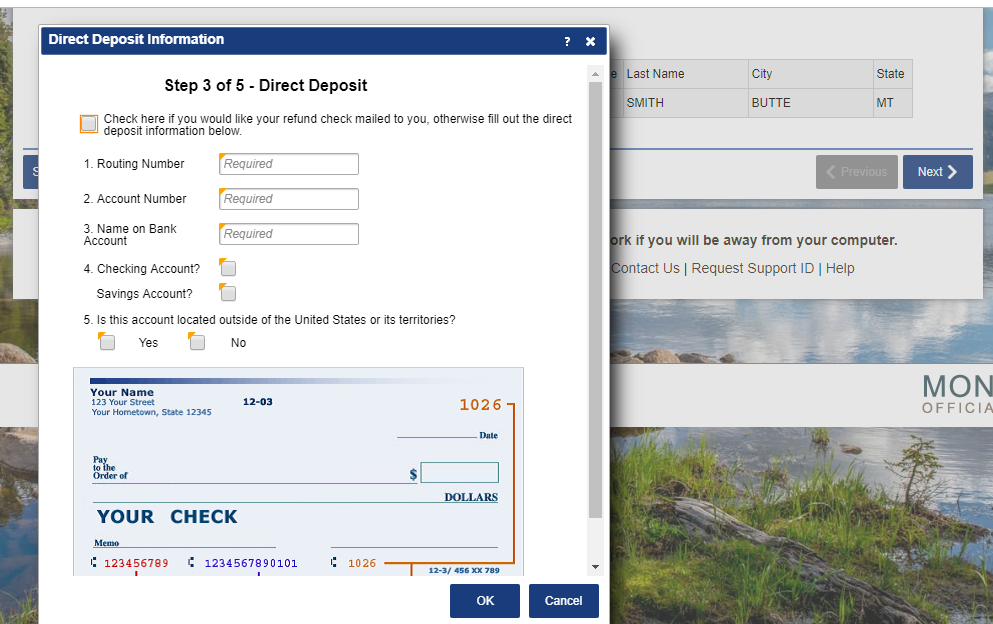Mark the Savings Account checkbox
Viewport: 993px width, 624px height.
pos(227,293)
